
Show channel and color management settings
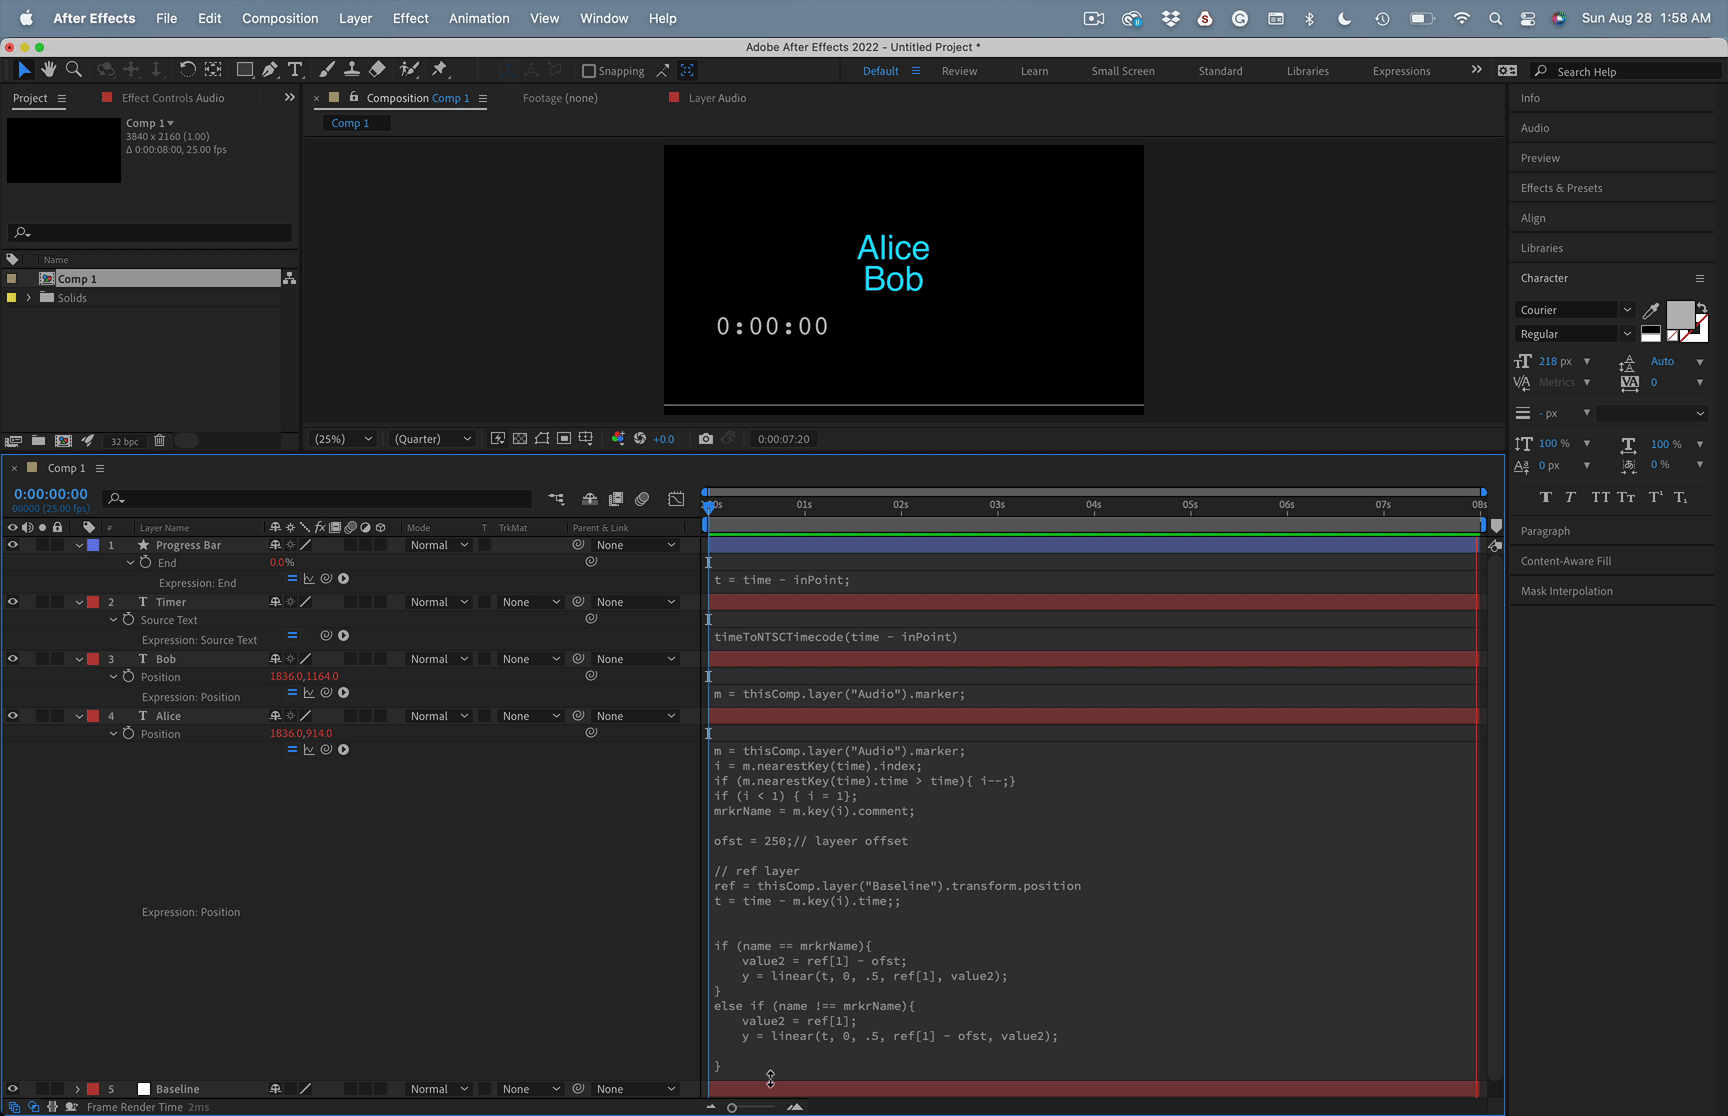[x=618, y=438]
